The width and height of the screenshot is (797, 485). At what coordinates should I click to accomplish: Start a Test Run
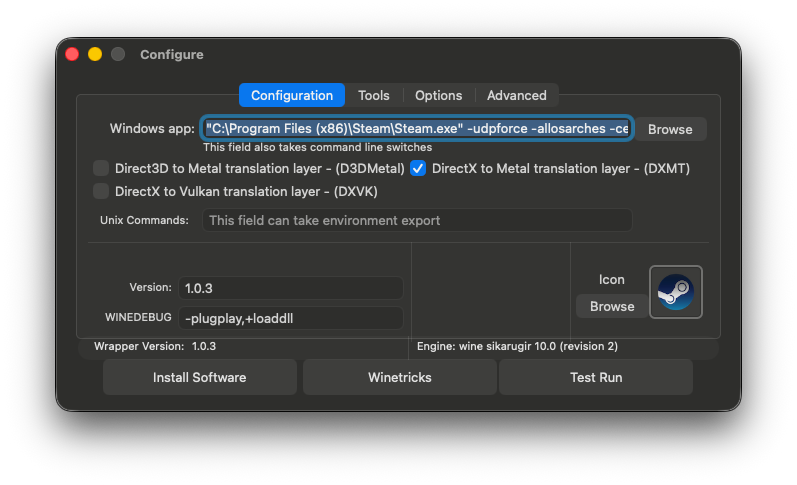[x=596, y=377]
